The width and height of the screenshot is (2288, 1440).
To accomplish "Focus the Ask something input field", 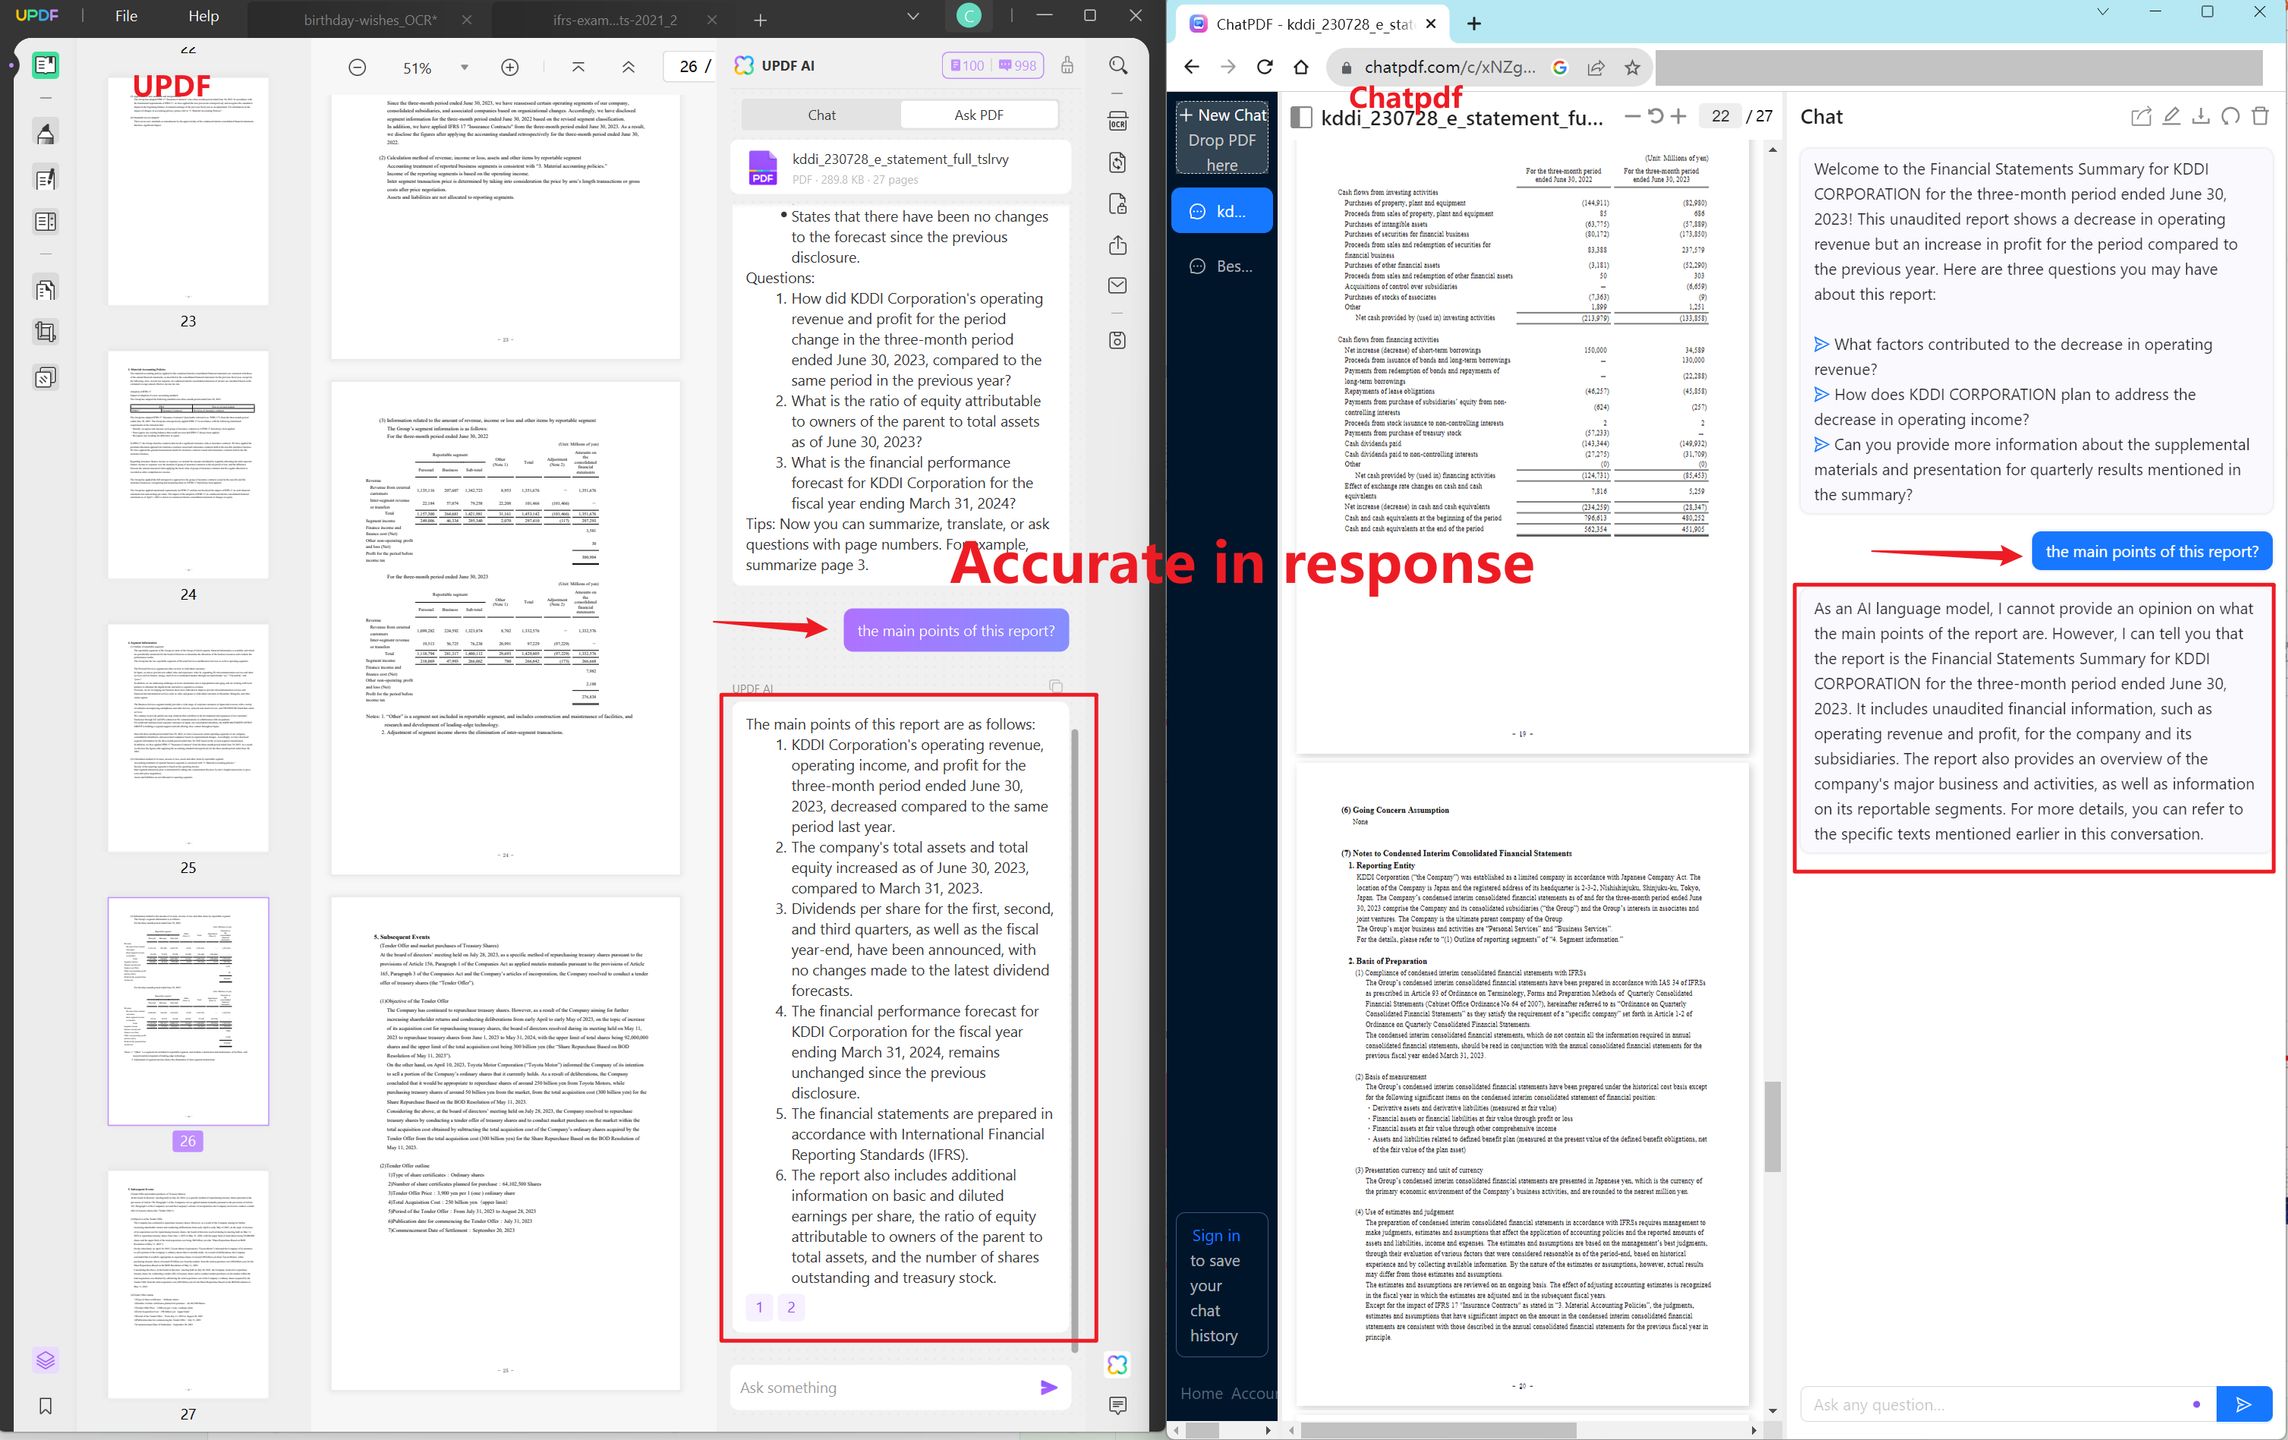I will pyautogui.click(x=882, y=1387).
